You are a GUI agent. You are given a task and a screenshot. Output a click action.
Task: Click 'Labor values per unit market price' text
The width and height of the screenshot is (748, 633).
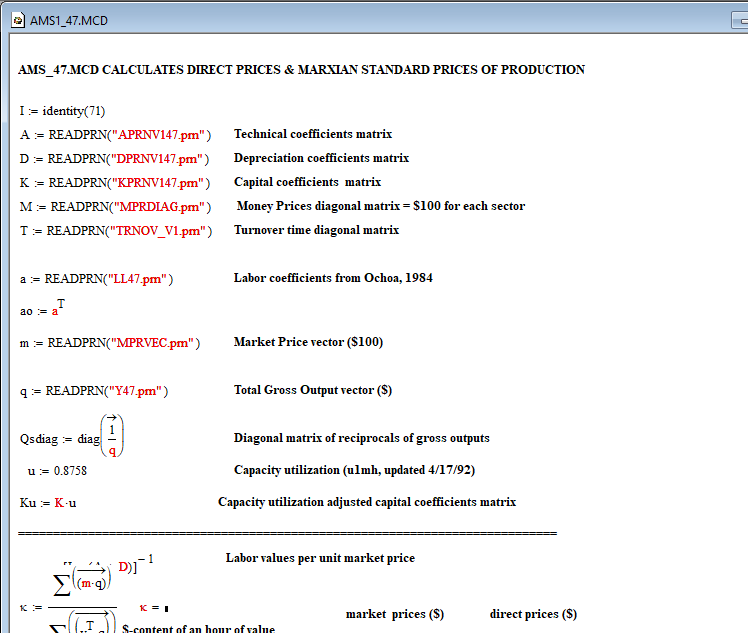[321, 558]
